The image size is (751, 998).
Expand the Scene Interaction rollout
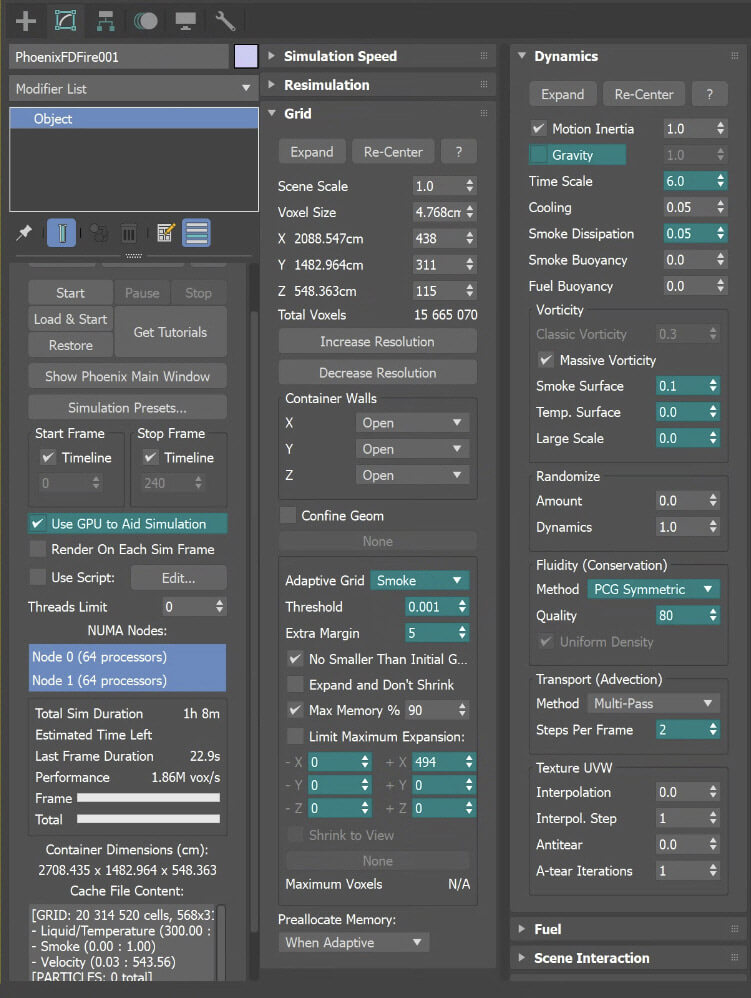click(x=522, y=957)
